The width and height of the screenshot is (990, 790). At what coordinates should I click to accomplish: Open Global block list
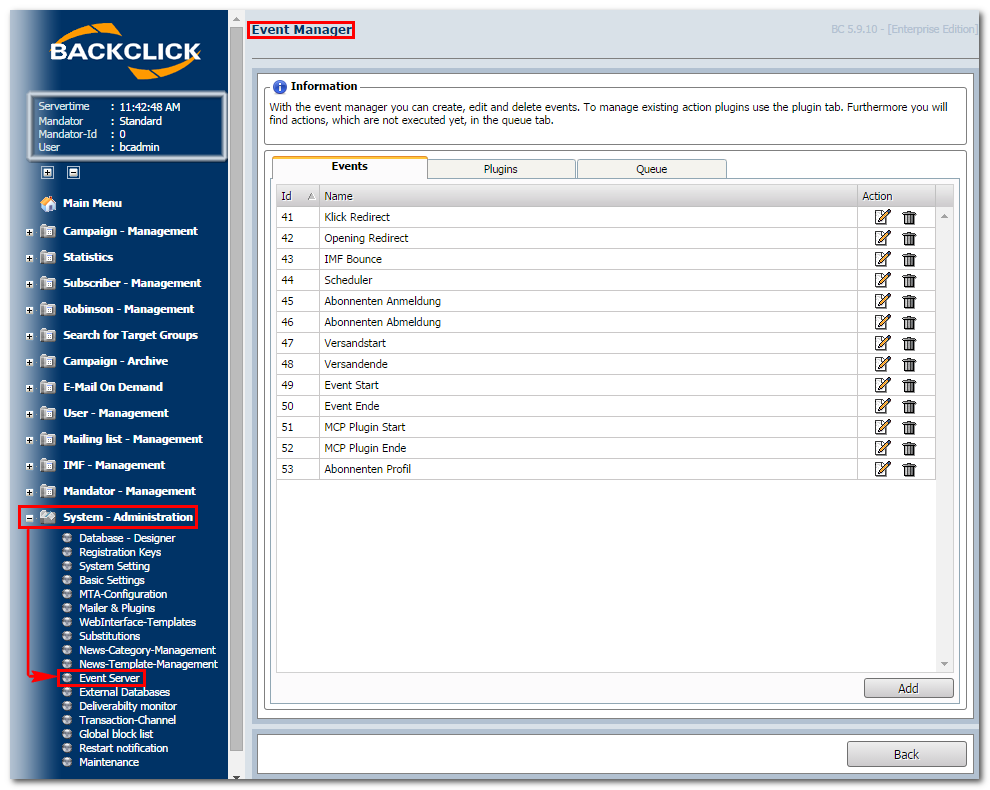point(116,734)
